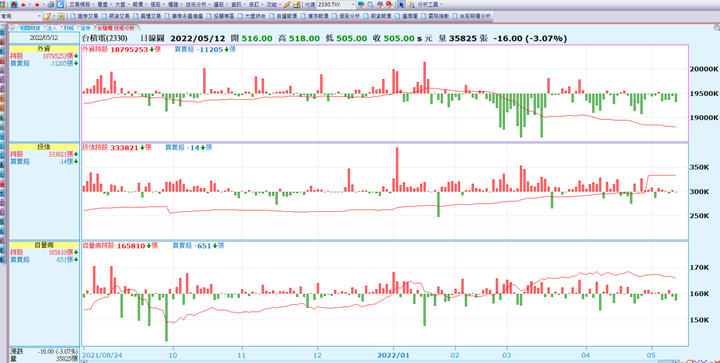Click the round collapse icon before 相關新聞

point(12,28)
